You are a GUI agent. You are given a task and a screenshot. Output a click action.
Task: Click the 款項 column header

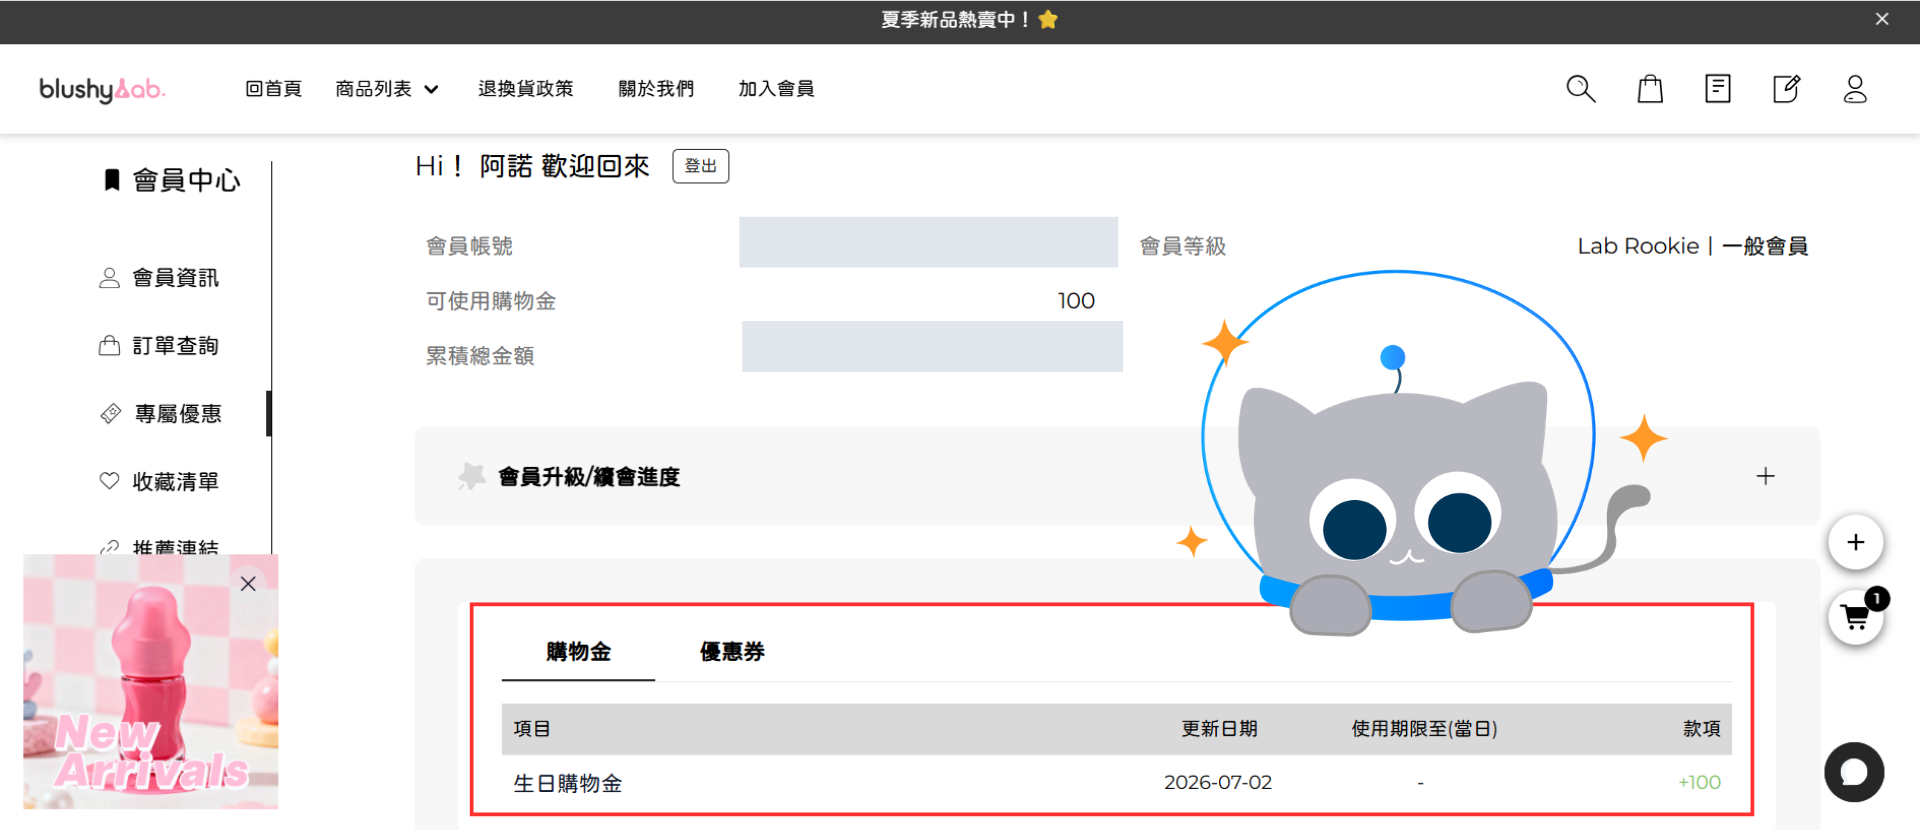click(x=1702, y=729)
